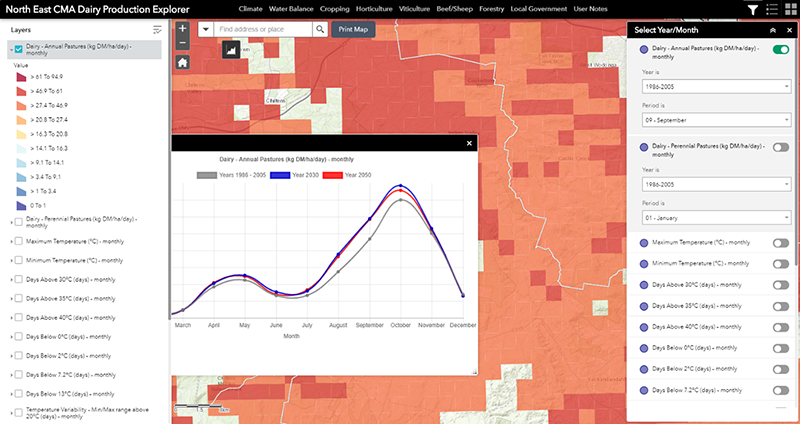Image resolution: width=800 pixels, height=424 pixels.
Task: Open the chart widget icon
Action: point(229,49)
